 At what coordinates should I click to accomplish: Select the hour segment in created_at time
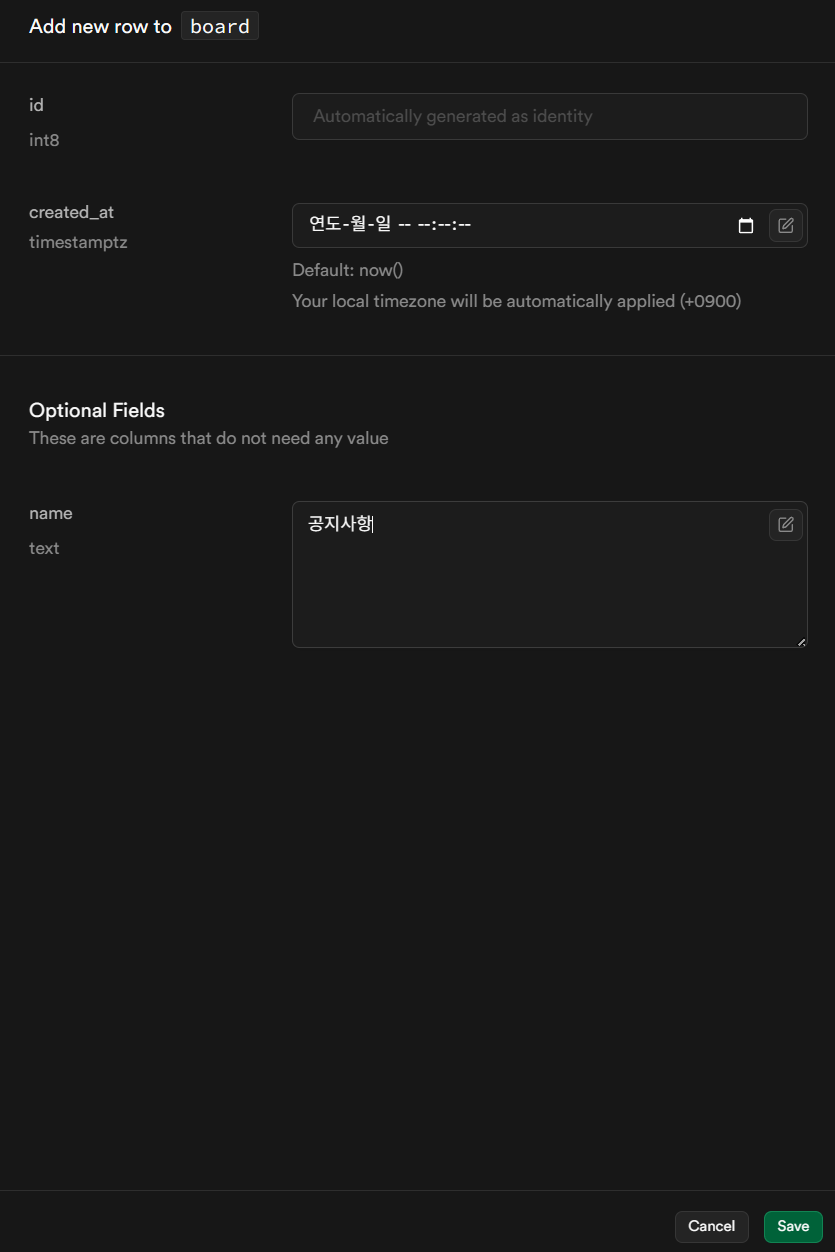coord(424,225)
